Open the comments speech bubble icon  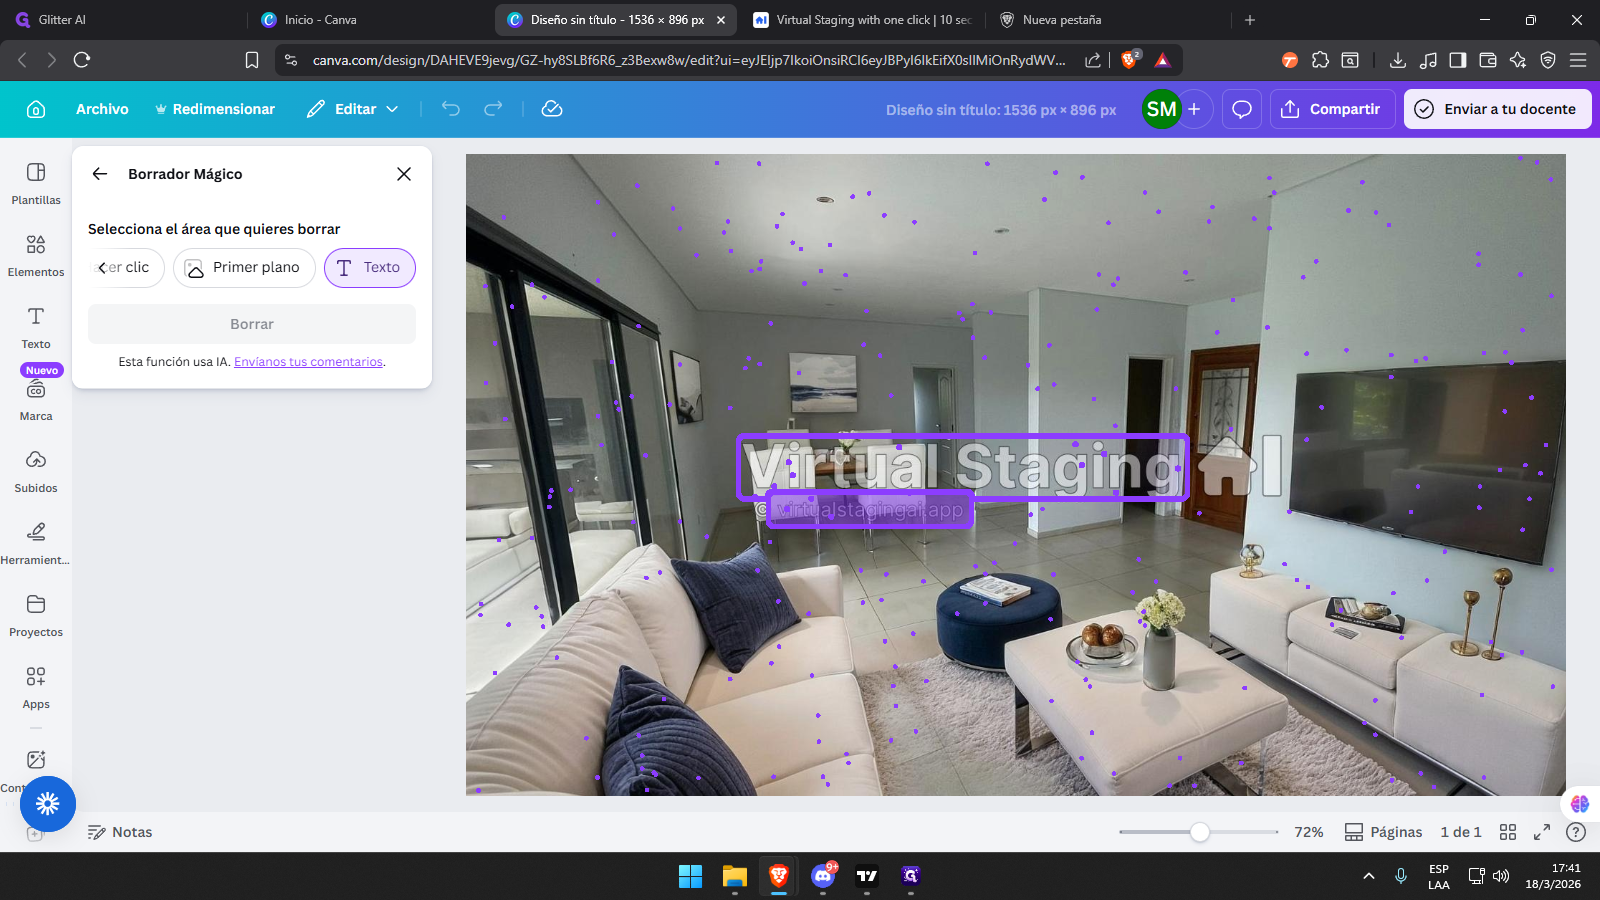click(1242, 109)
